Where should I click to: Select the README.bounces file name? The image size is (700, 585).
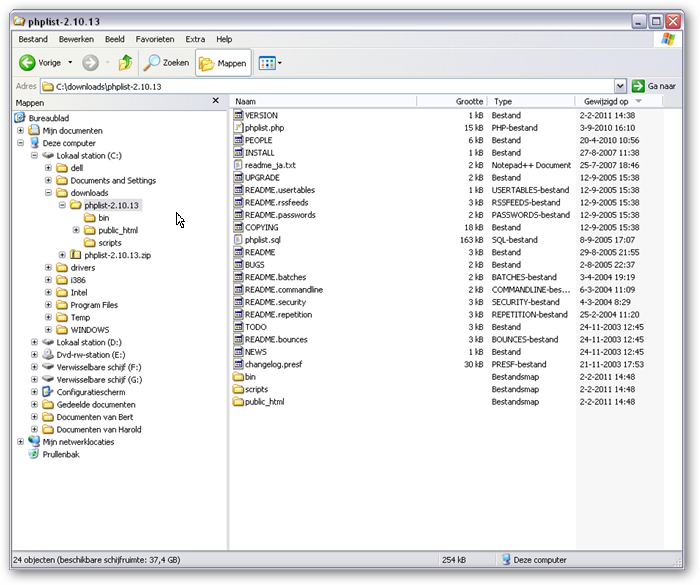pyautogui.click(x=276, y=339)
